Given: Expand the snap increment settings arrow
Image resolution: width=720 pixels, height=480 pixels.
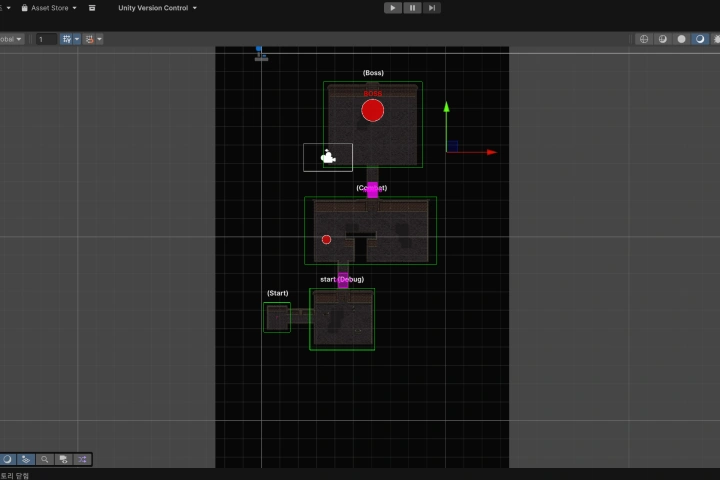Looking at the screenshot, I should click(x=99, y=39).
